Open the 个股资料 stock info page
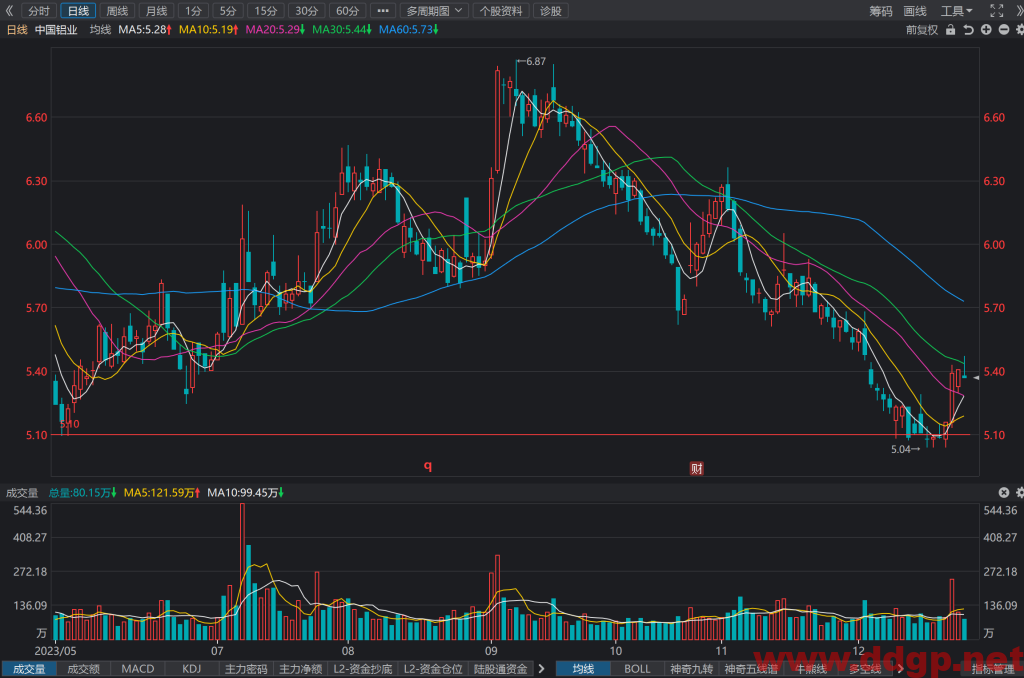 [501, 10]
